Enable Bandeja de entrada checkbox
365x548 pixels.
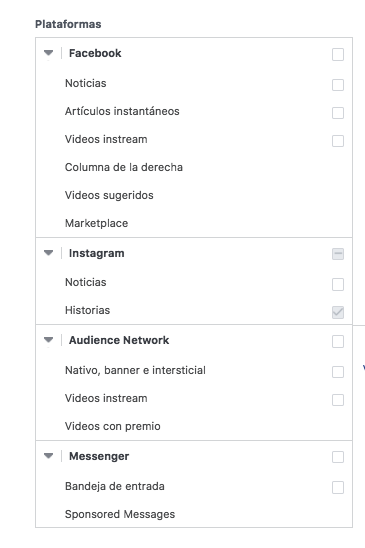(338, 487)
